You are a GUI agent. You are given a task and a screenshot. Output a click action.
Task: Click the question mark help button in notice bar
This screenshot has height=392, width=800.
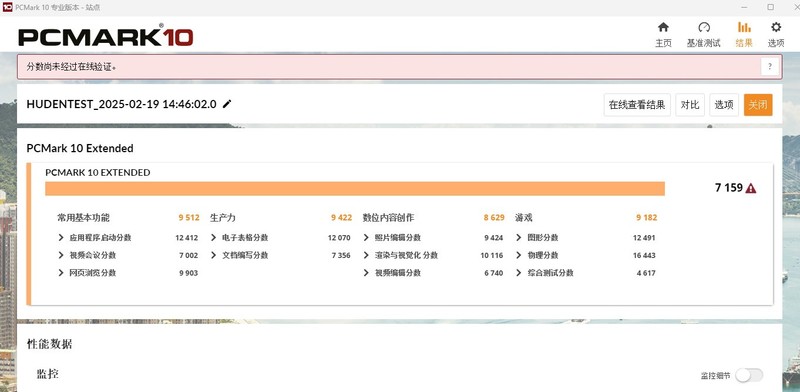[770, 66]
